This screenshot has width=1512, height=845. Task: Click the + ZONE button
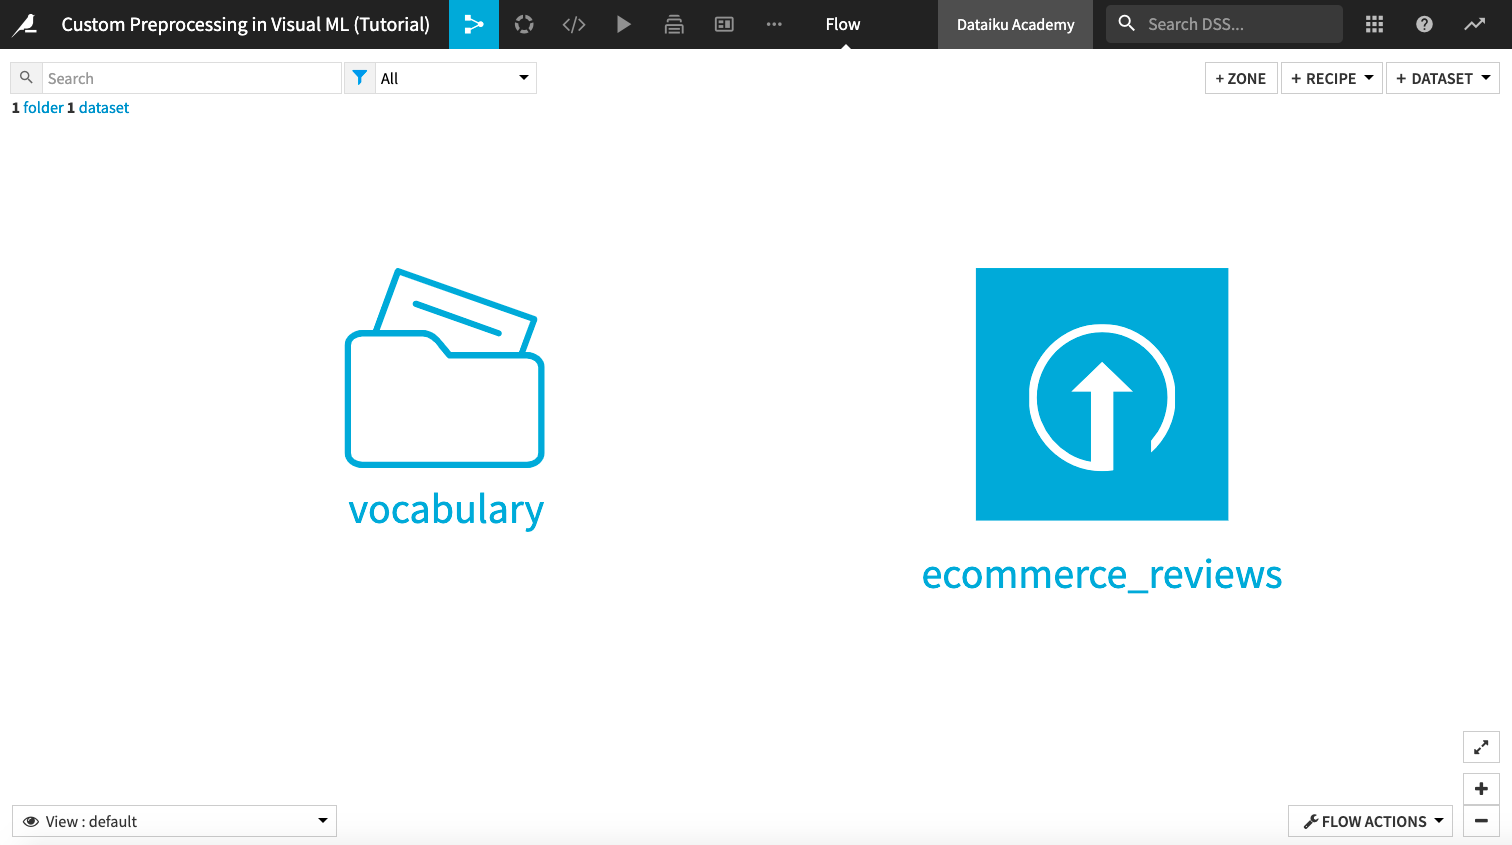(1241, 78)
